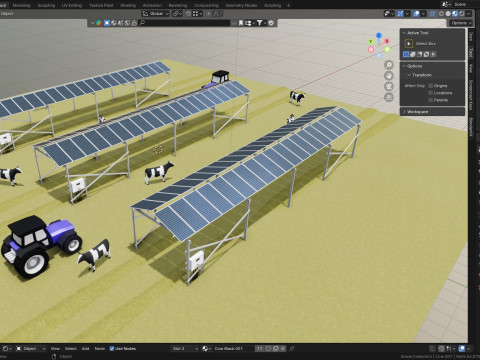Collapse the Transform subpanel

pyautogui.click(x=409, y=75)
